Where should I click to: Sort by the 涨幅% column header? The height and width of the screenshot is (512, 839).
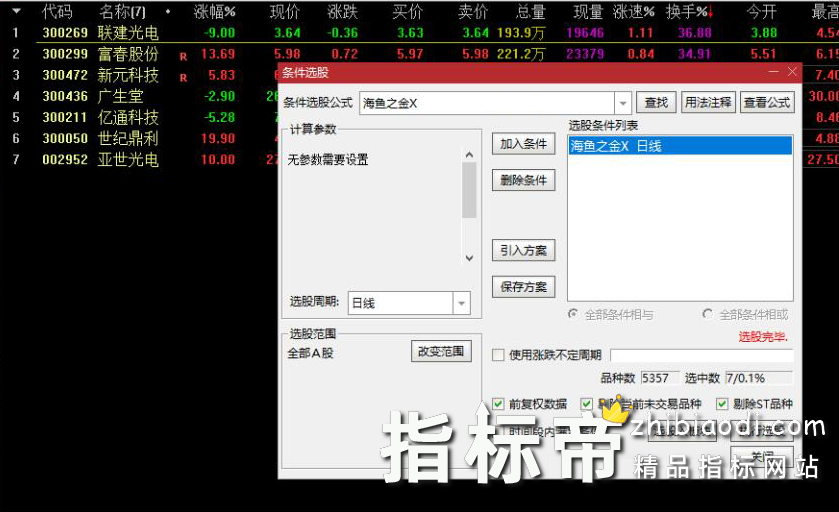[215, 11]
